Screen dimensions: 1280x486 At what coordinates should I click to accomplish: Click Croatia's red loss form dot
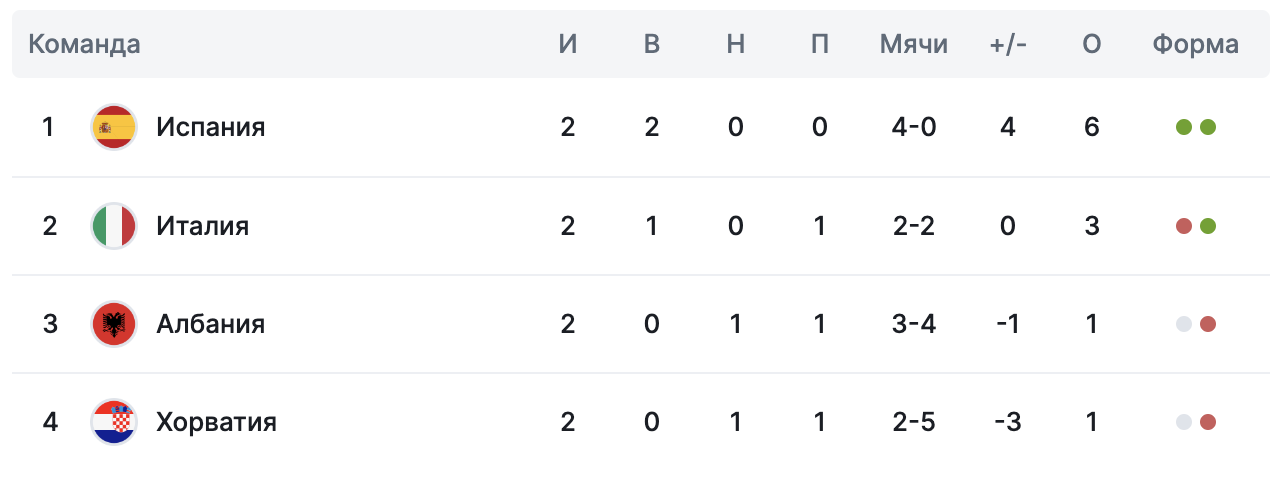click(x=1208, y=422)
